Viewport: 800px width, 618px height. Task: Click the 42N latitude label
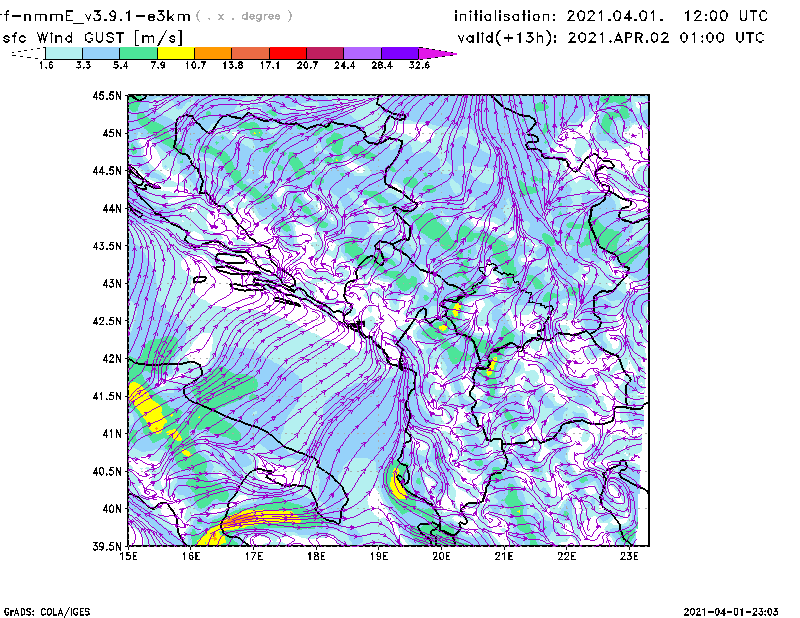click(112, 359)
